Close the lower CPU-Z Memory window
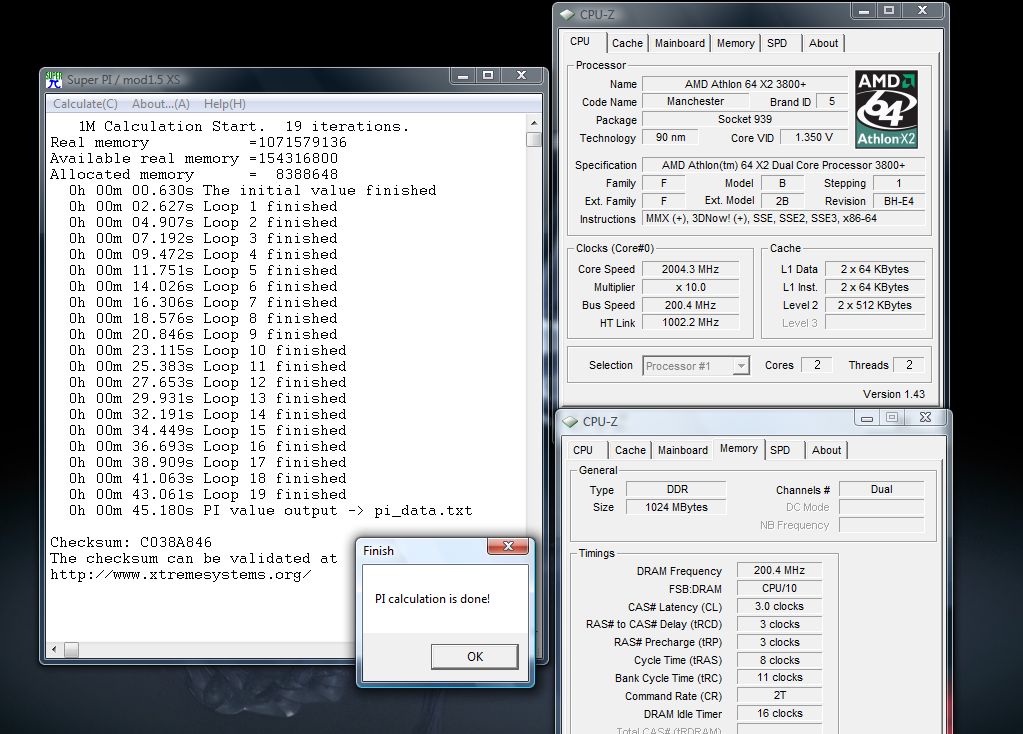 pos(925,418)
